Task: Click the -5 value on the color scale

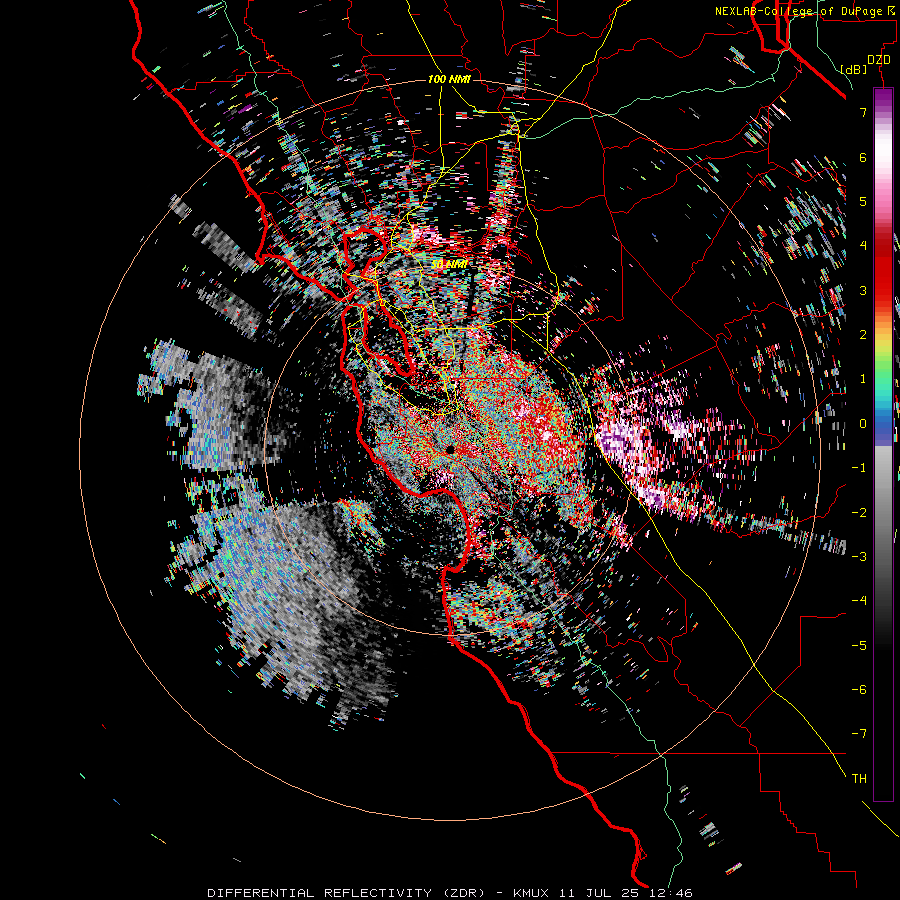Action: 859,645
